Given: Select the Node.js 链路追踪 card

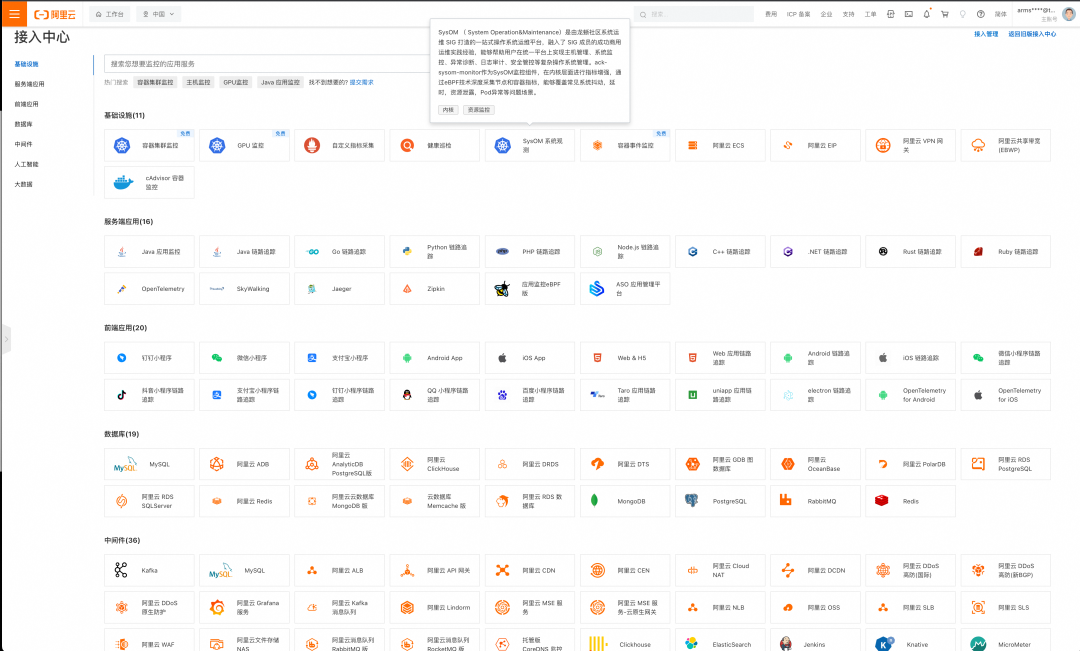Looking at the screenshot, I should click(625, 251).
